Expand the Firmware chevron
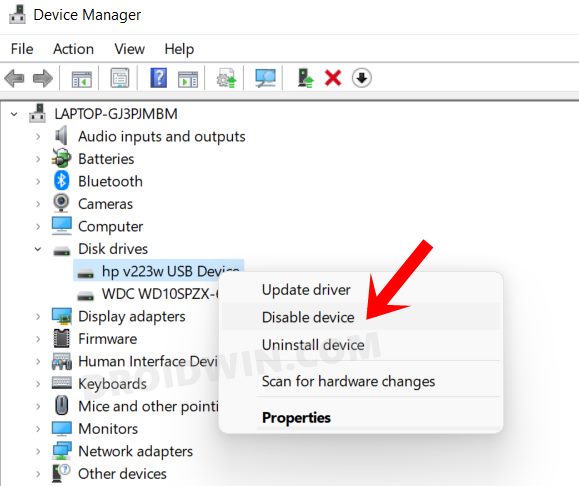Image resolution: width=579 pixels, height=486 pixels. point(38,339)
